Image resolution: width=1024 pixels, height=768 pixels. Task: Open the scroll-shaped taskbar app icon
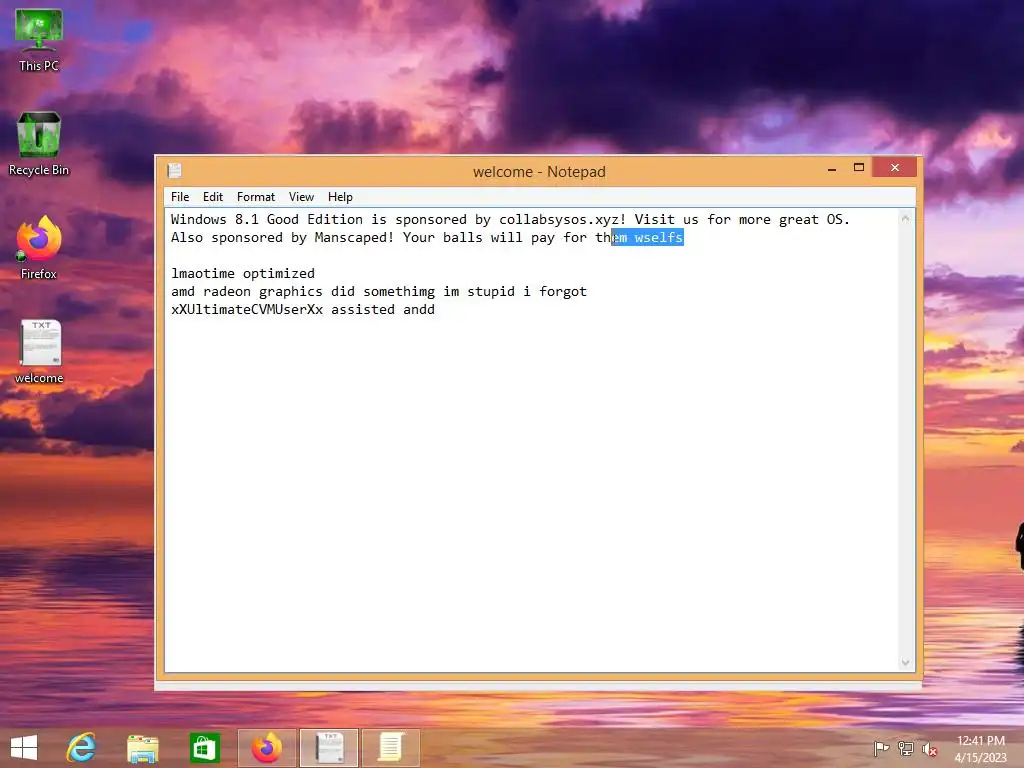pos(391,748)
